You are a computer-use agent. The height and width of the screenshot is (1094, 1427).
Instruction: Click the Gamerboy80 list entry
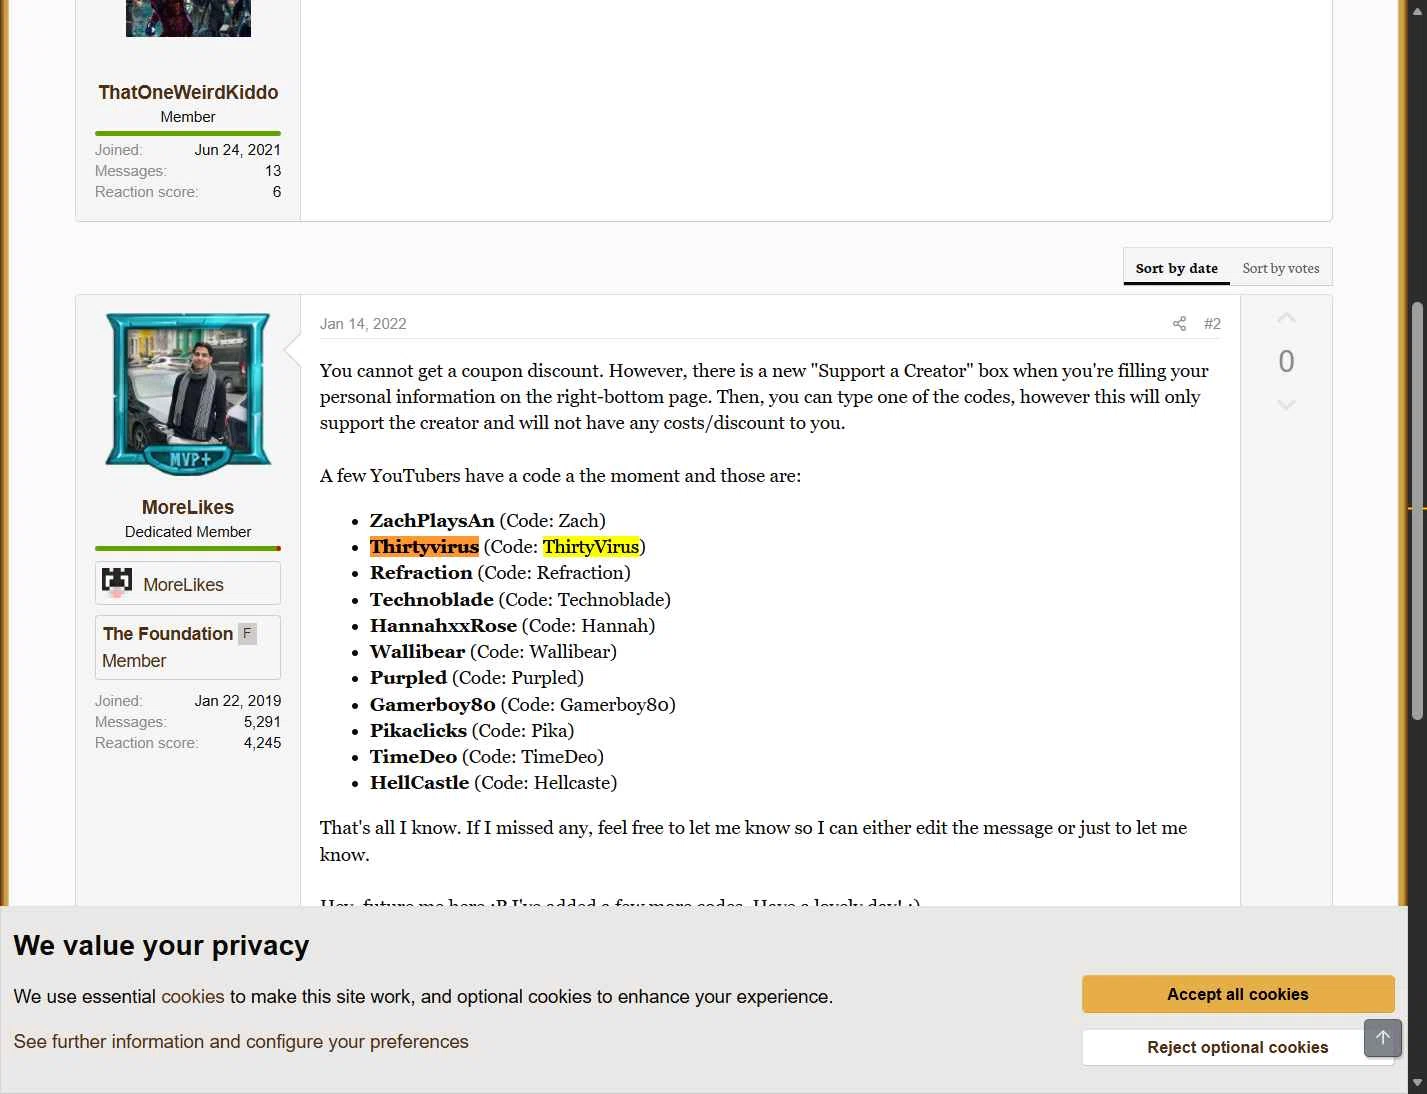click(523, 705)
